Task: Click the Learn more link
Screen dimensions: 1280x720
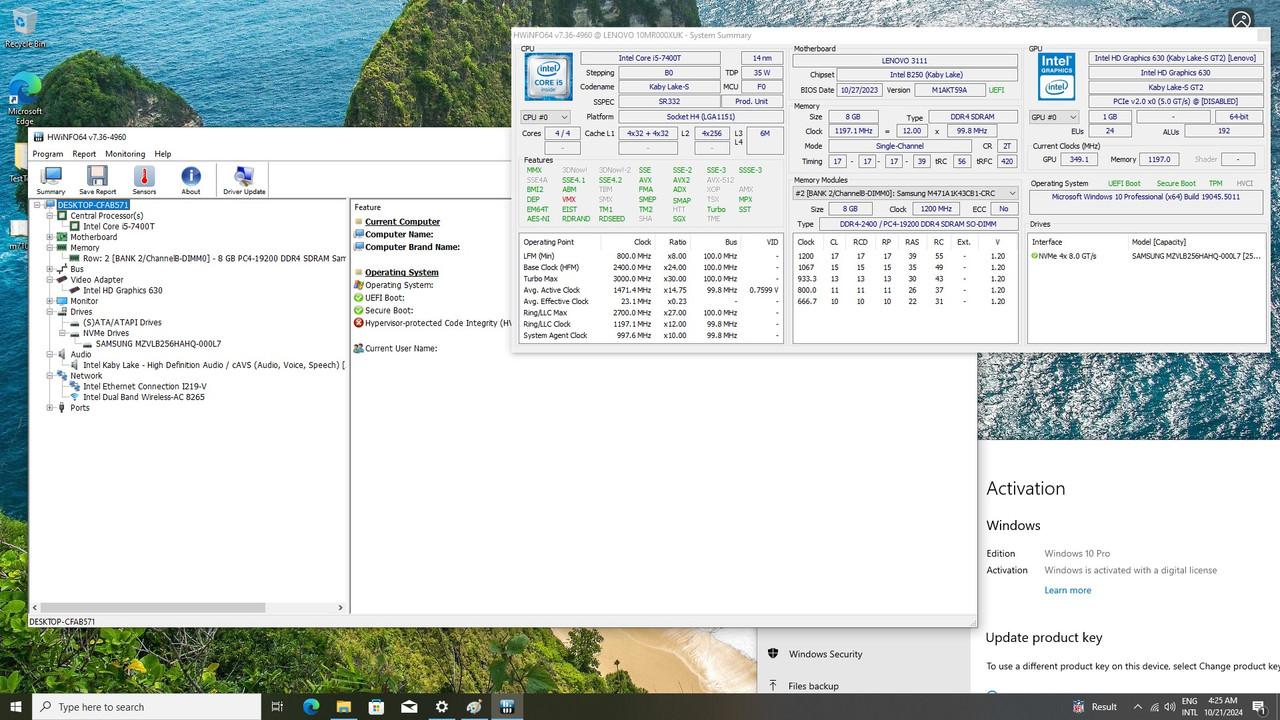Action: pyautogui.click(x=1068, y=590)
